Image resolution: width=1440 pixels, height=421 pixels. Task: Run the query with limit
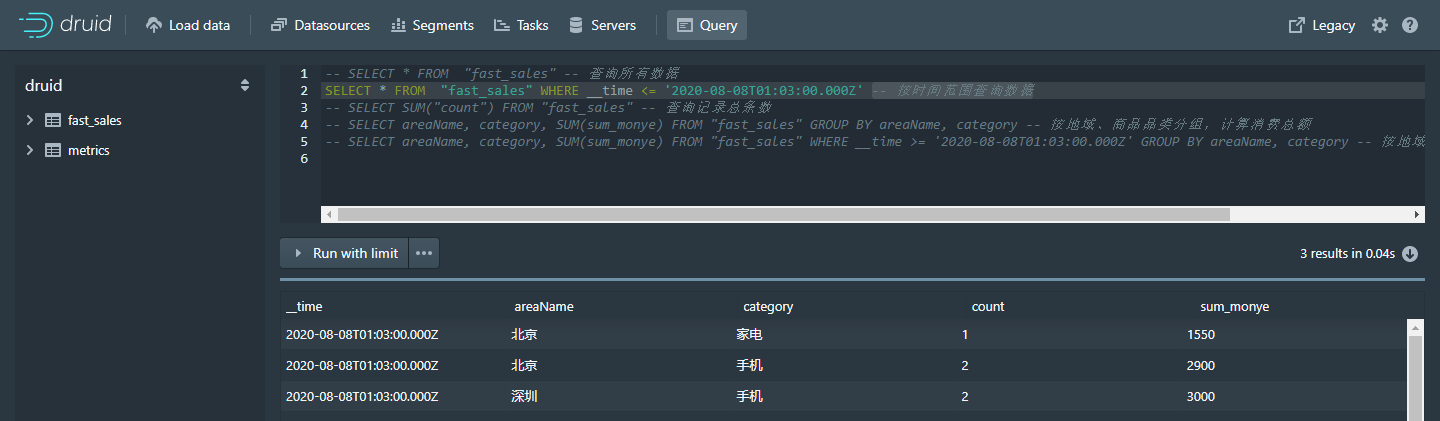(345, 253)
